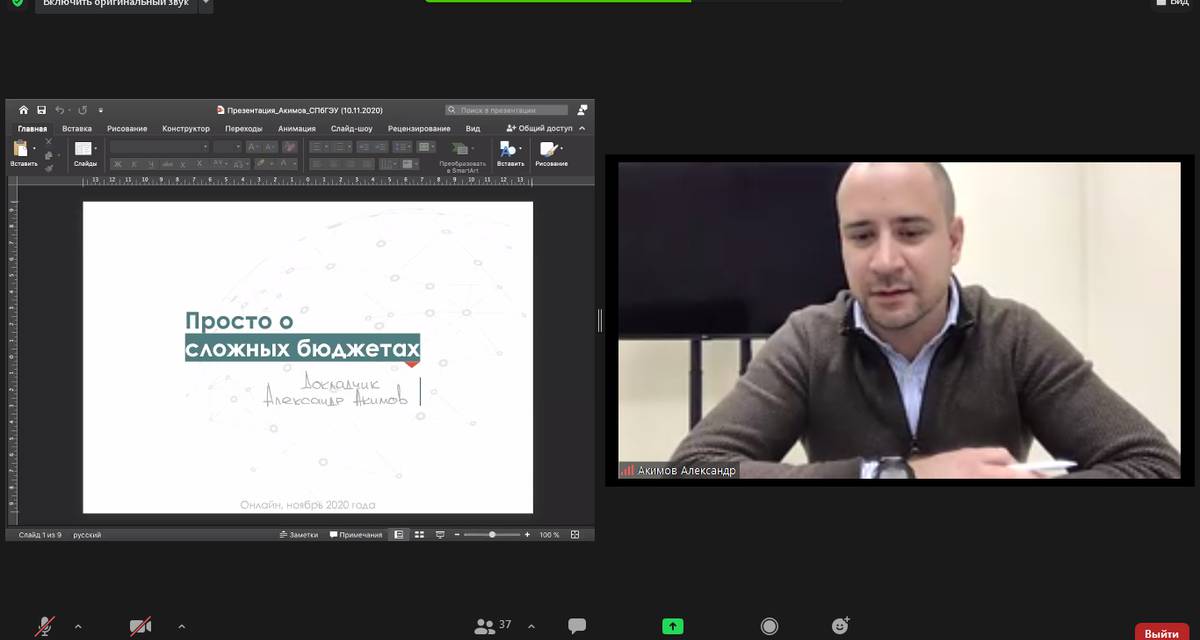Screen dimensions: 1200x640
Task: Open video options arrow beside camera
Action: [181, 627]
